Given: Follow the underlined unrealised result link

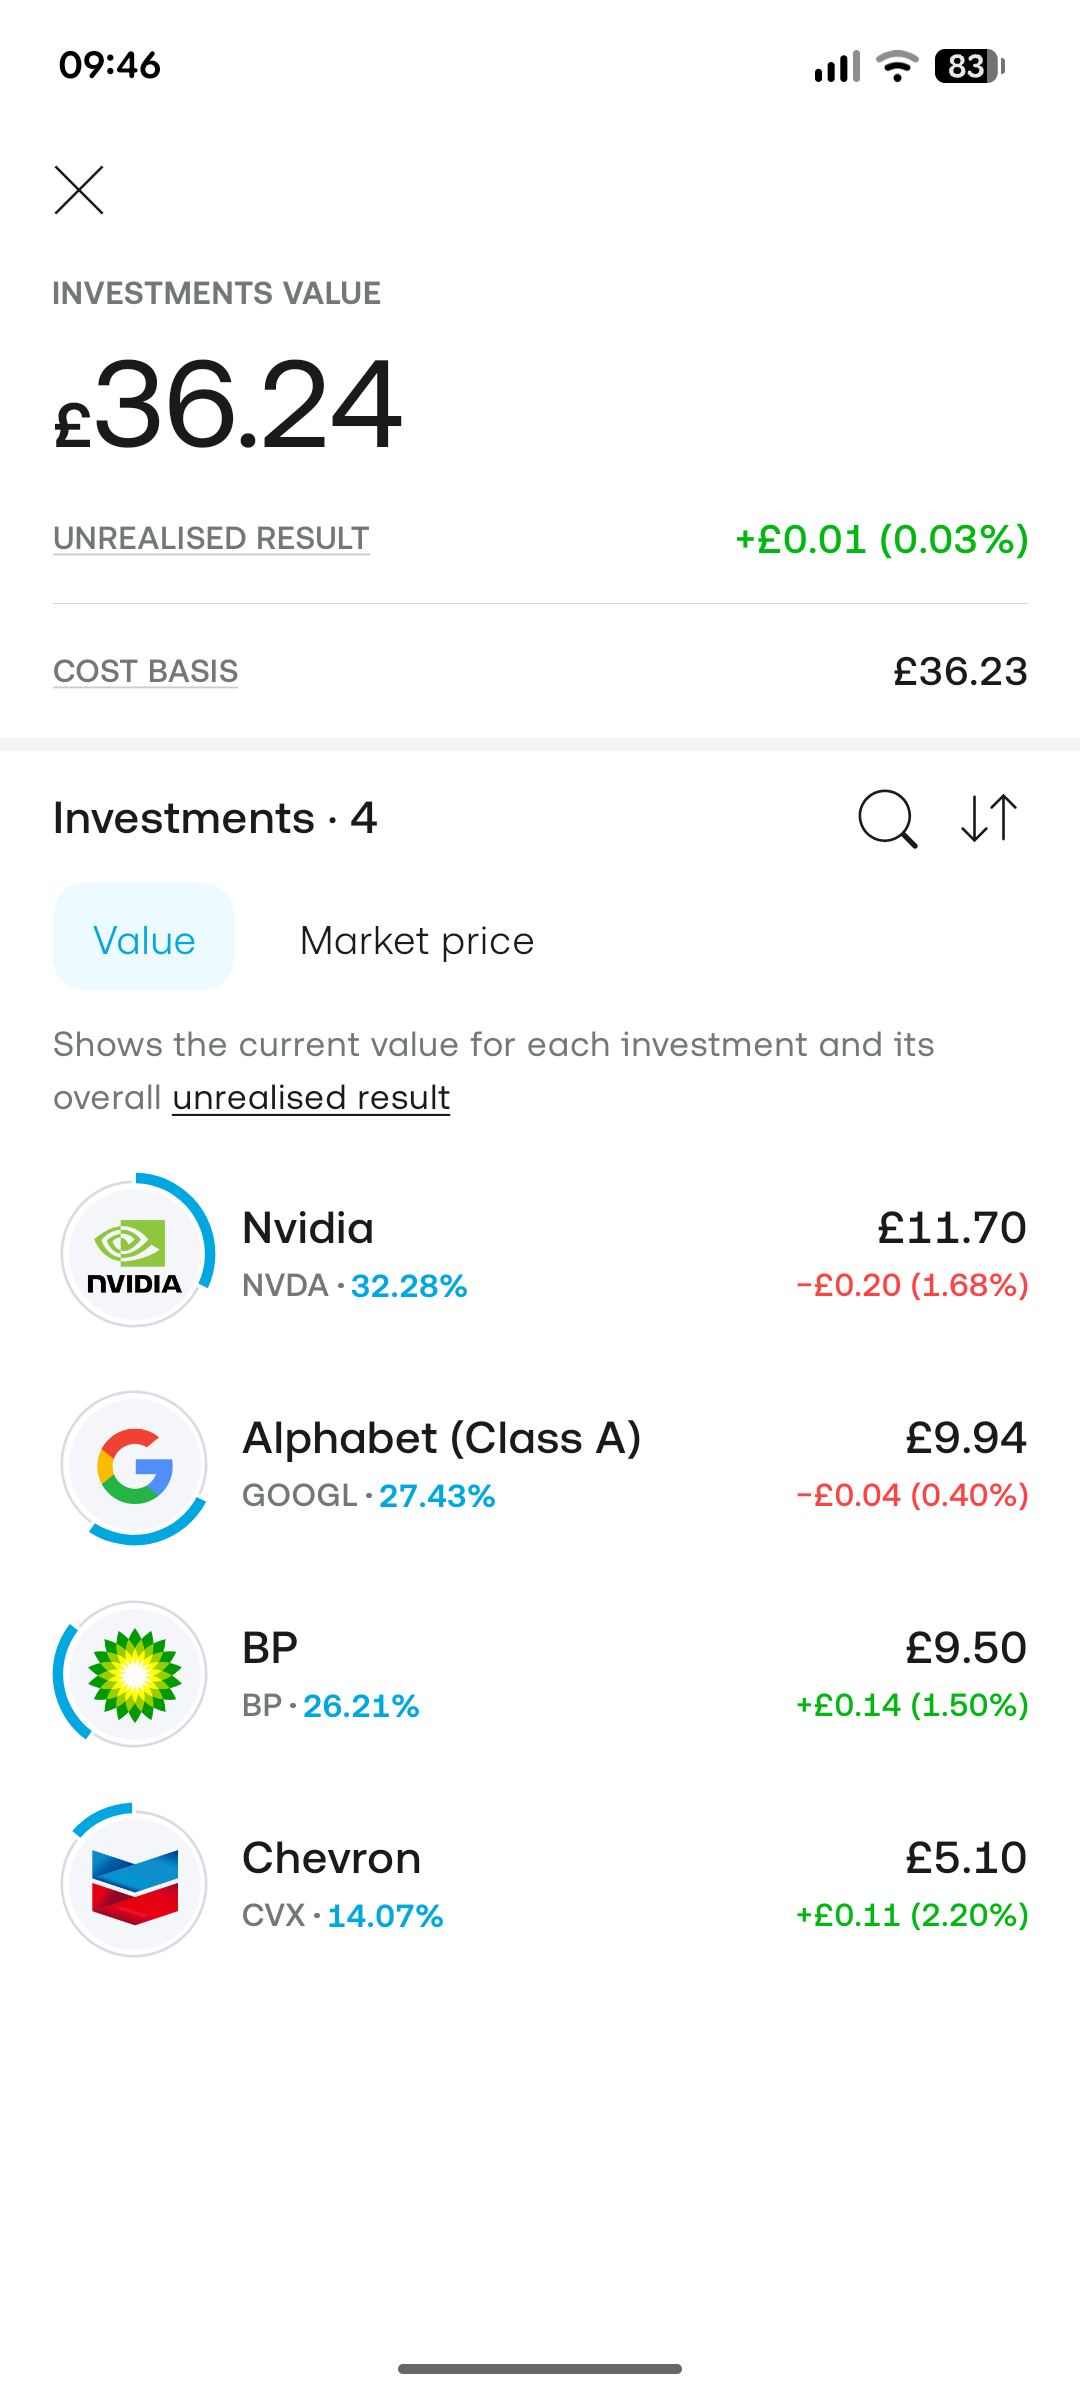Looking at the screenshot, I should [311, 1098].
